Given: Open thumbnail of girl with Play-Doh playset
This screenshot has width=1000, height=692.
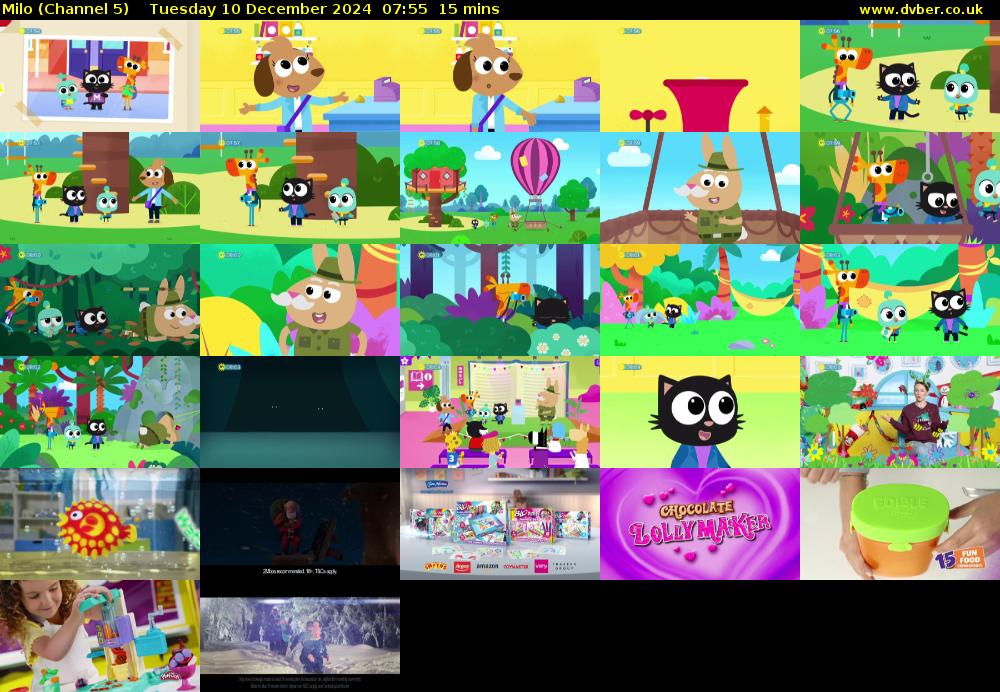Looking at the screenshot, I should pyautogui.click(x=99, y=636).
